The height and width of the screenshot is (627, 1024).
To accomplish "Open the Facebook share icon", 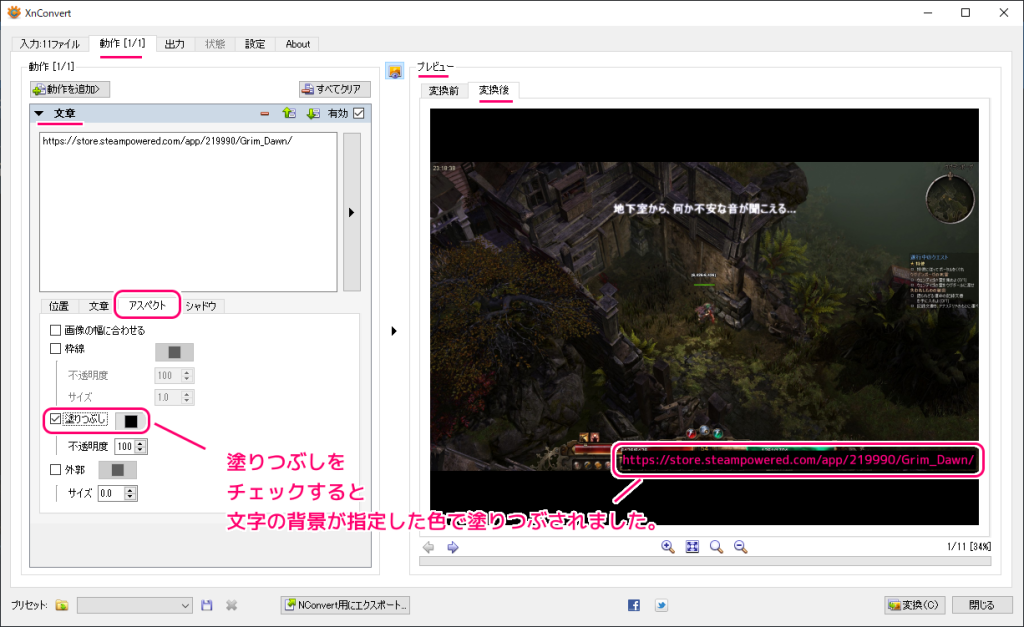I will coord(634,605).
